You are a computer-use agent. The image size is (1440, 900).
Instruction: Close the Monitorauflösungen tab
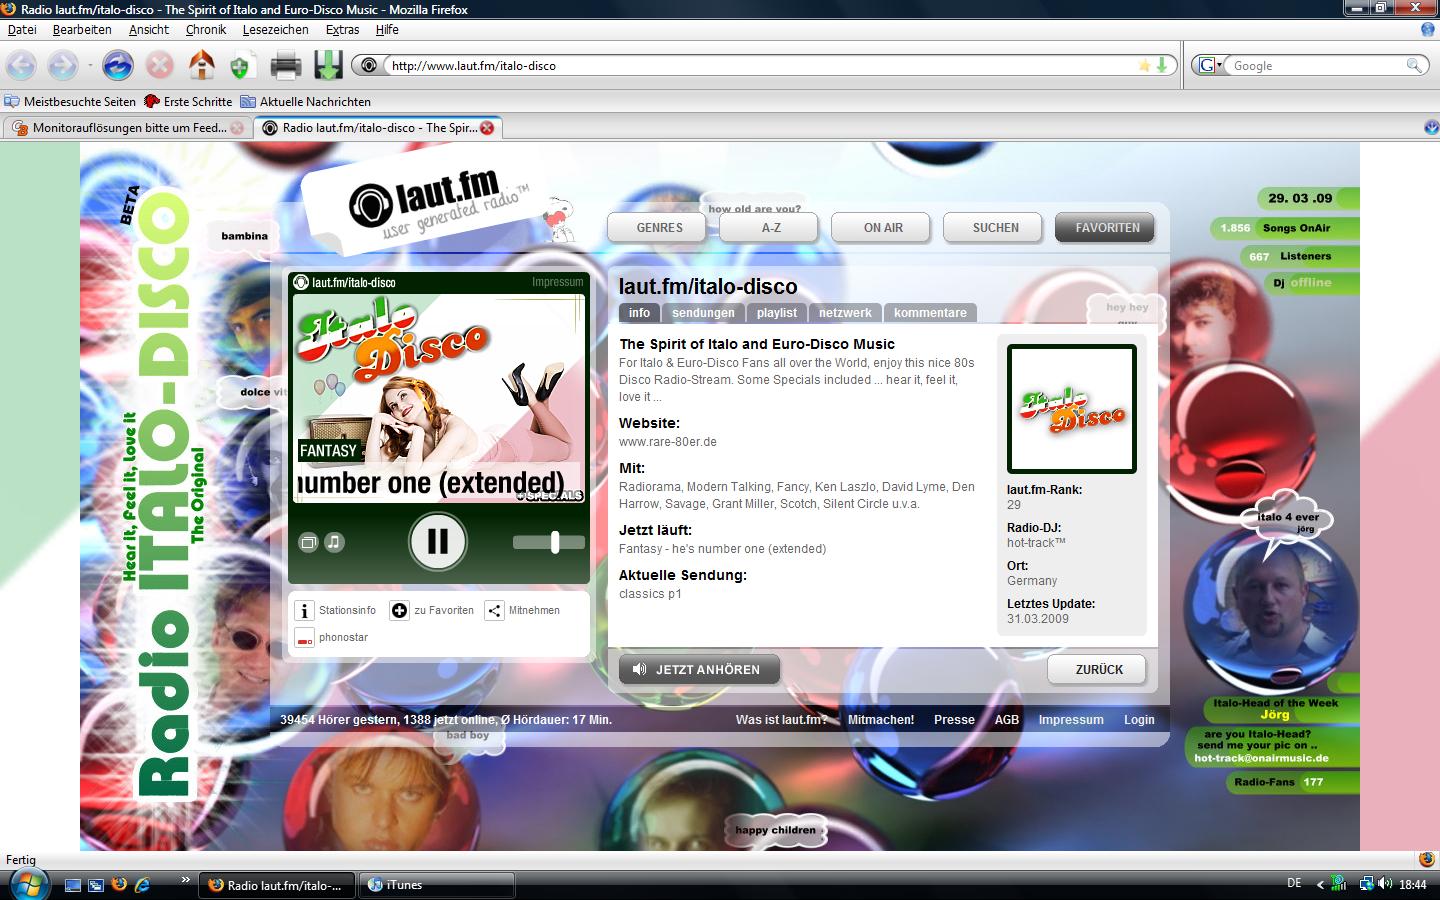coord(237,128)
